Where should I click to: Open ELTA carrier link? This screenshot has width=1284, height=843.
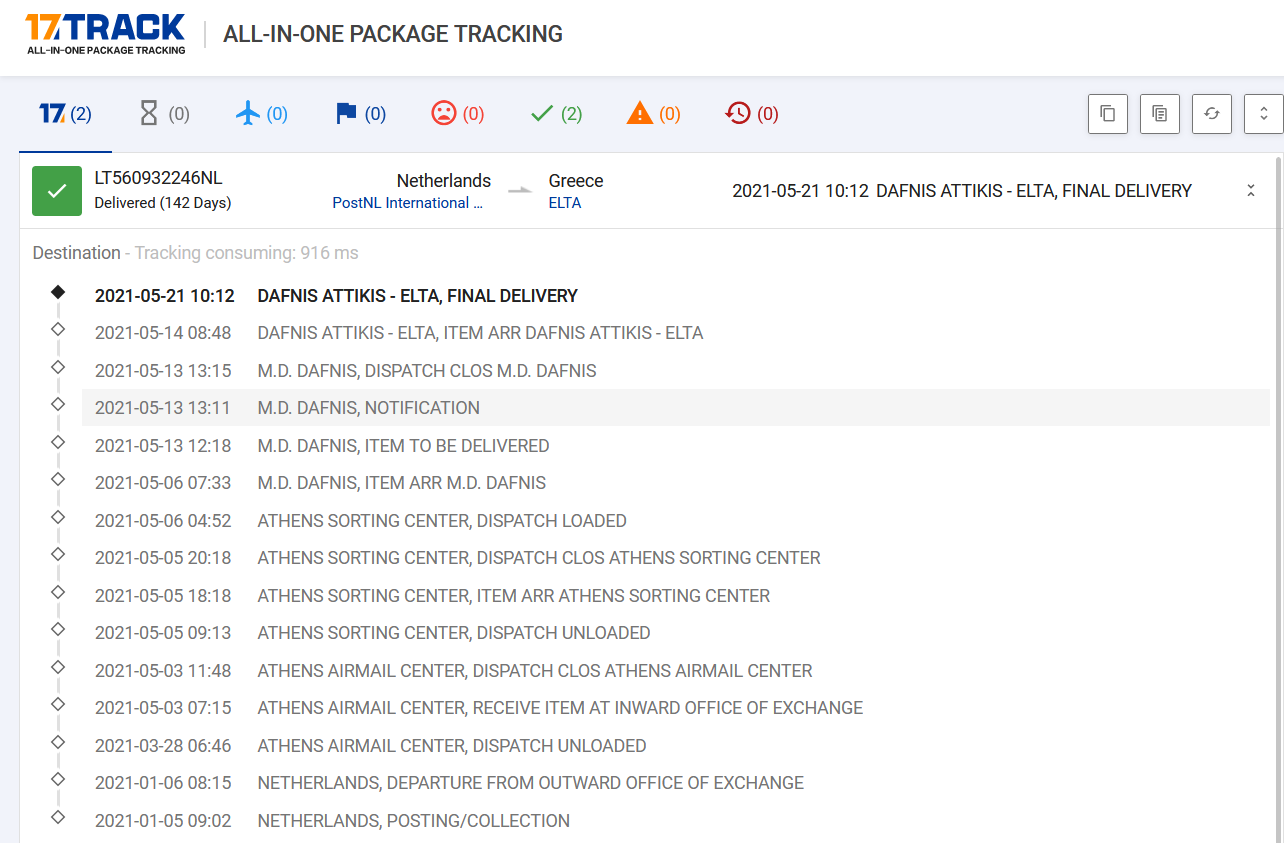(x=565, y=203)
